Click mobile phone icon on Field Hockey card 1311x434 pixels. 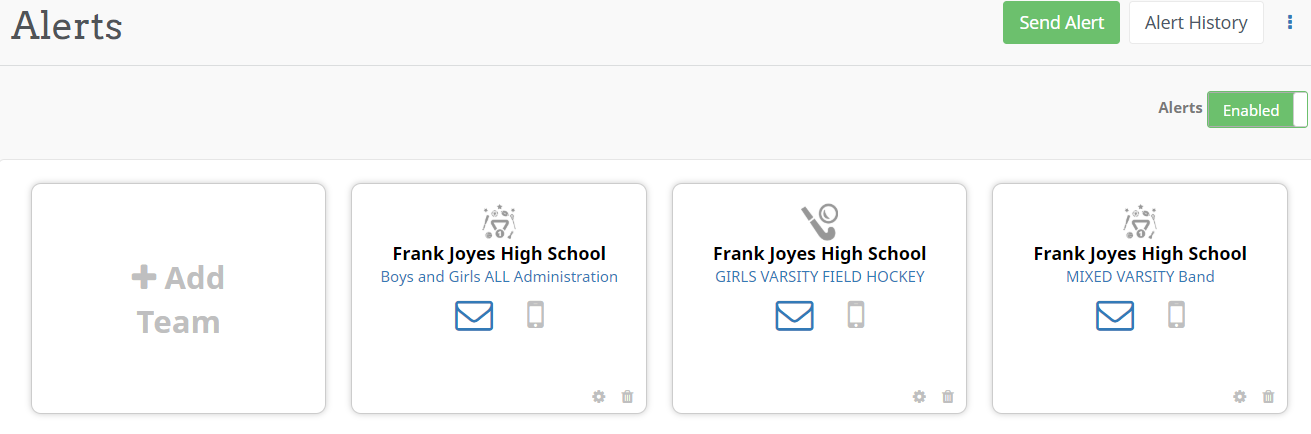856,315
